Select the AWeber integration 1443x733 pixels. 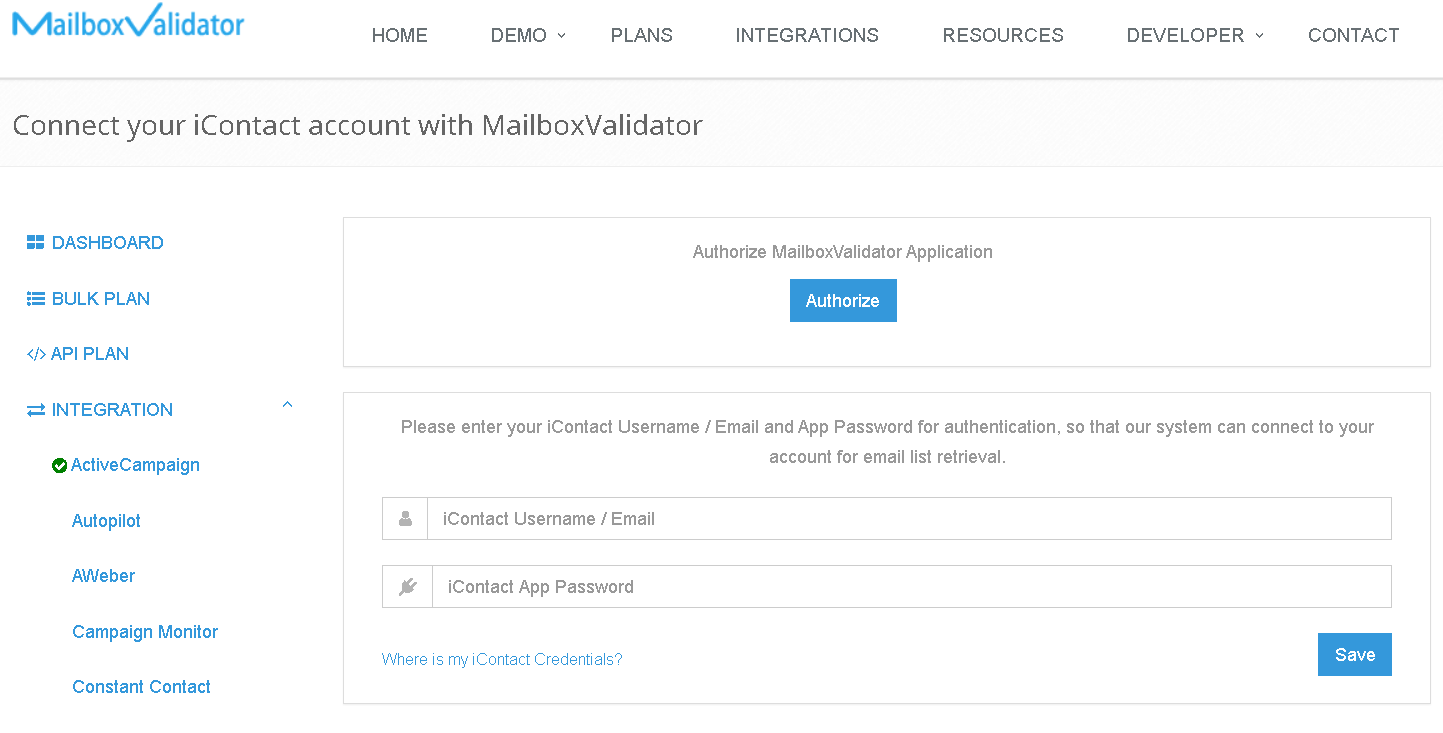point(103,576)
